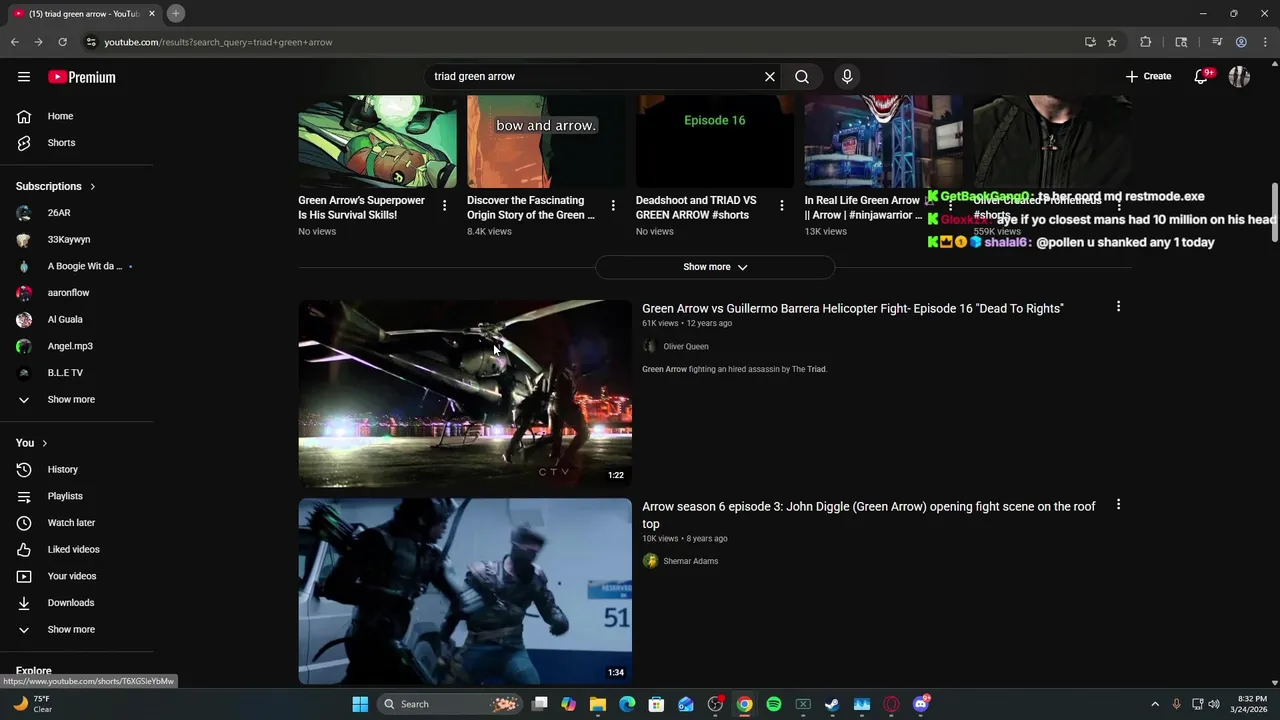Open Spotify from taskbar
The height and width of the screenshot is (720, 1280).
coord(774,704)
